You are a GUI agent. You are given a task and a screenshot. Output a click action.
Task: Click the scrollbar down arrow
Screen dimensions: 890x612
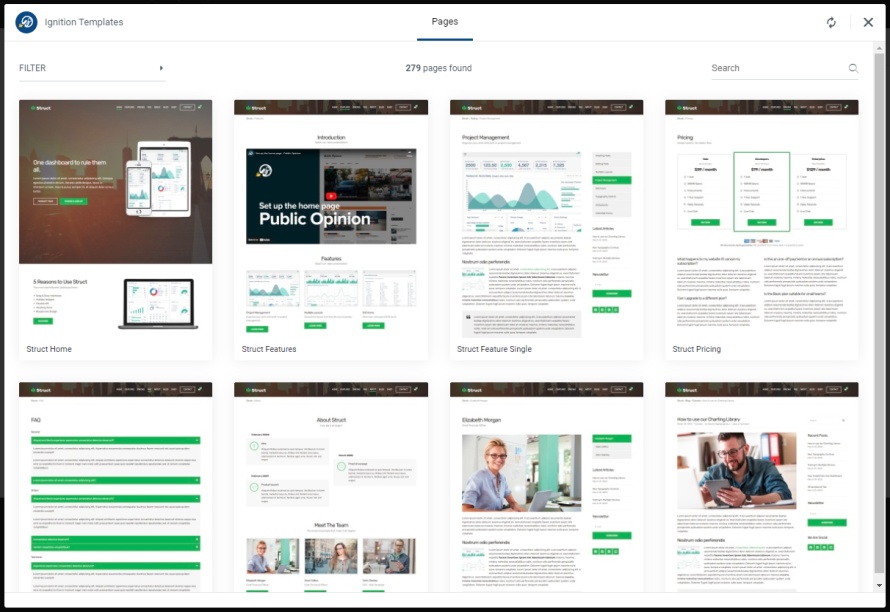coord(879,585)
